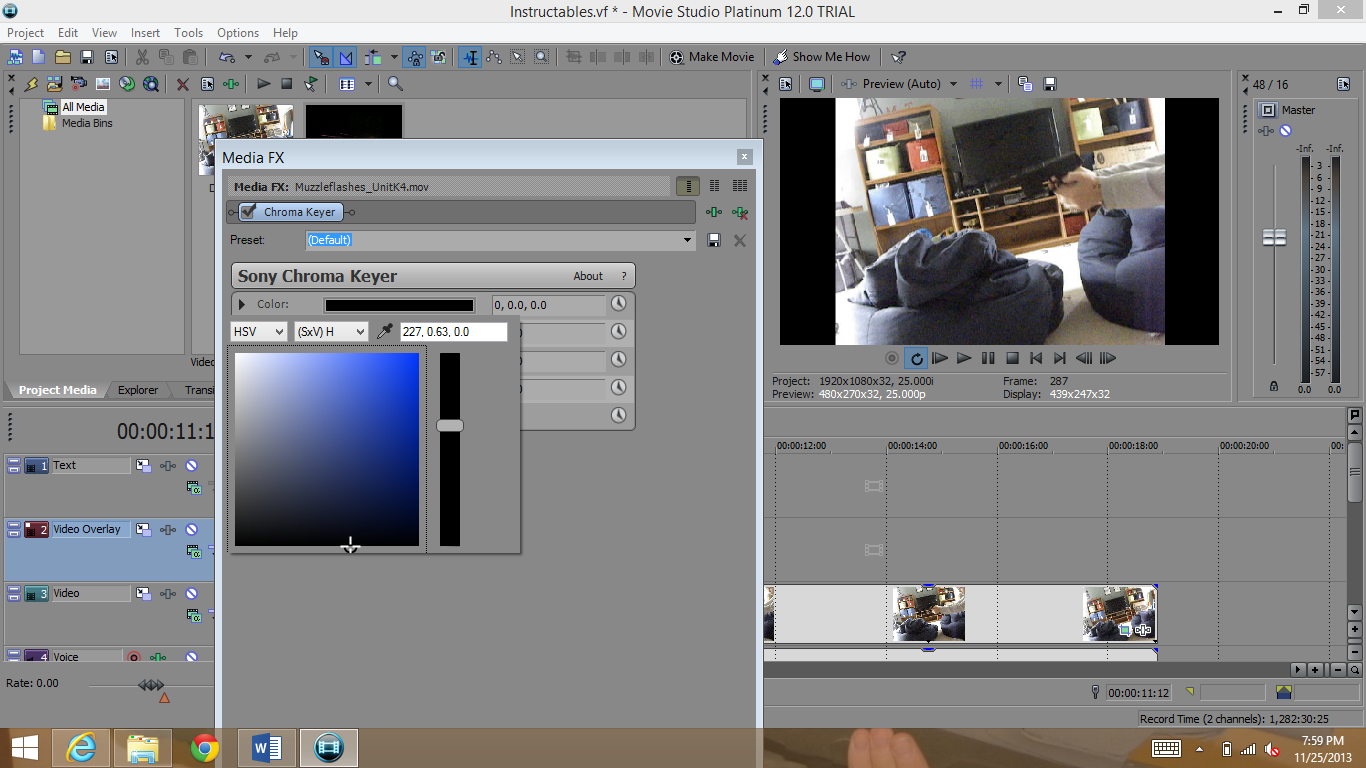Viewport: 1366px width, 768px height.
Task: Click inside the blue saturation-value color square
Action: pyautogui.click(x=327, y=449)
